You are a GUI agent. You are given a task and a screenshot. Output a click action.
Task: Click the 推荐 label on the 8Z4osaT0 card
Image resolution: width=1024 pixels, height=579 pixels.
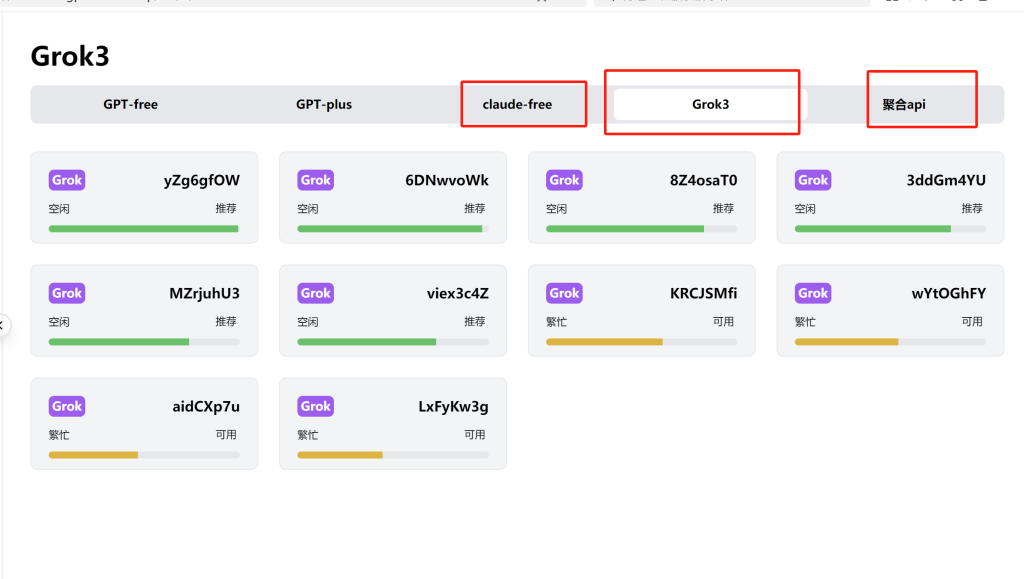724,208
